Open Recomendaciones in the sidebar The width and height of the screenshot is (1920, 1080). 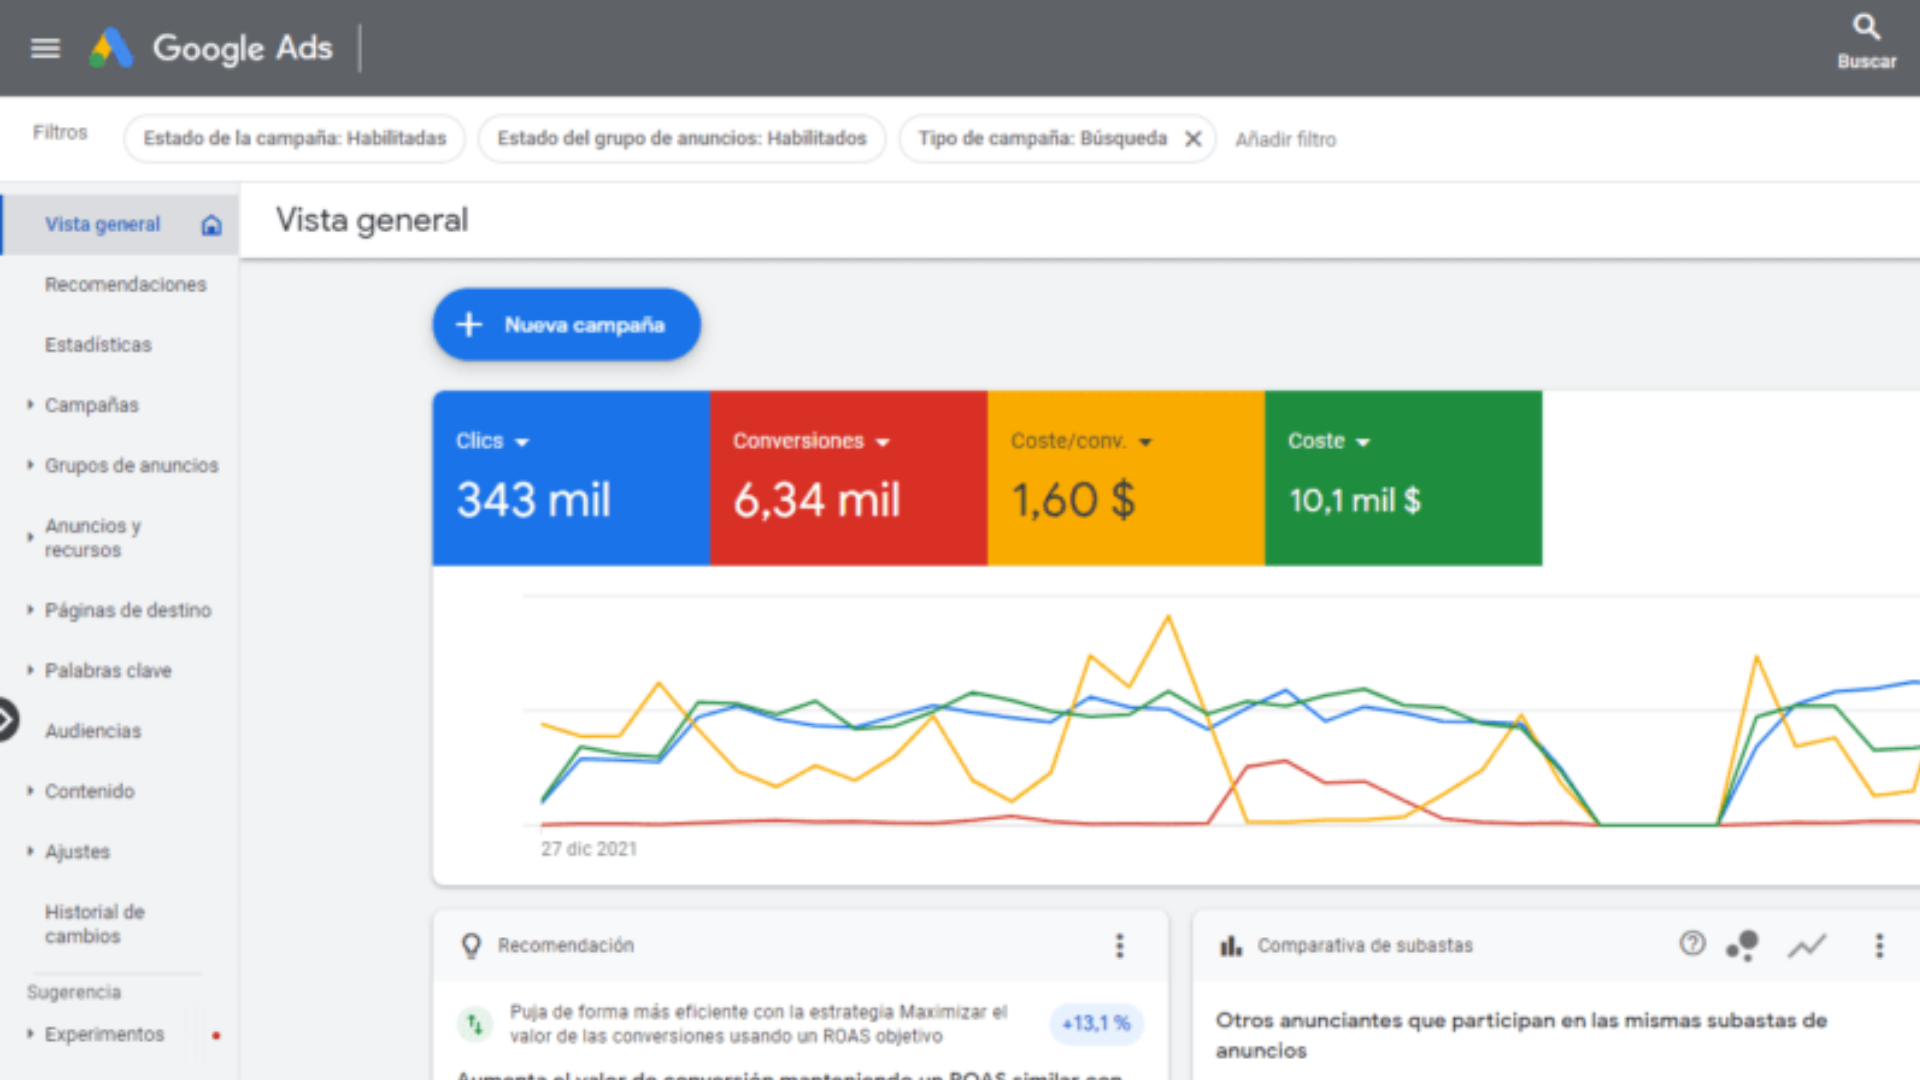click(125, 285)
